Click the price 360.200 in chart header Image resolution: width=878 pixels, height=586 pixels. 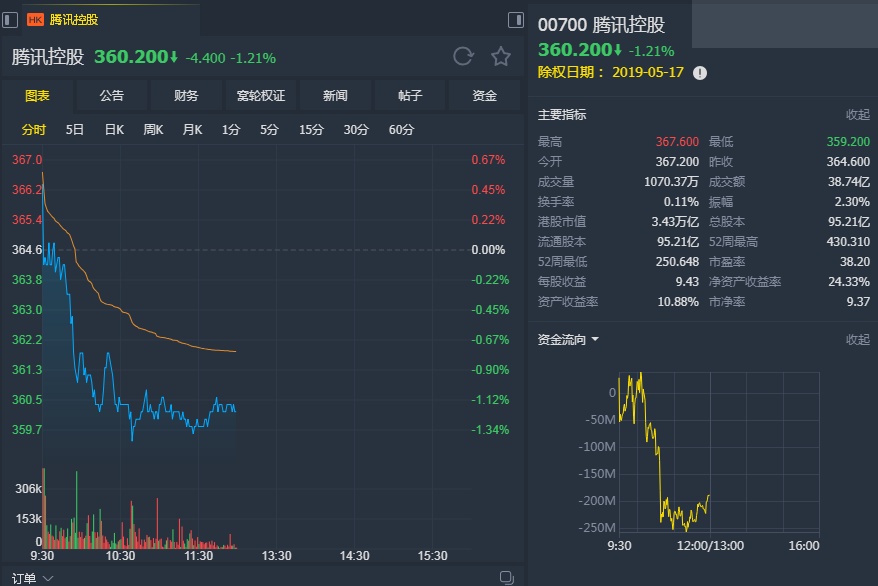(x=132, y=57)
